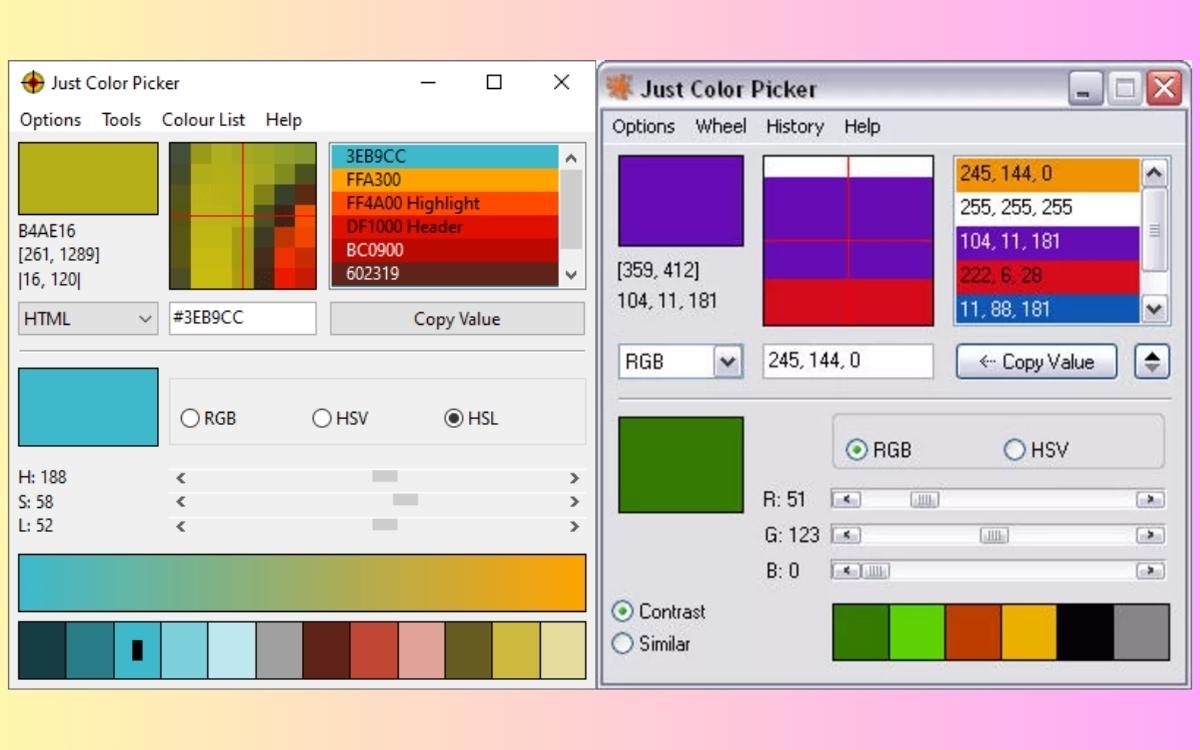Image resolution: width=1200 pixels, height=750 pixels.
Task: Click the H hue slider thumb
Action: (x=385, y=477)
